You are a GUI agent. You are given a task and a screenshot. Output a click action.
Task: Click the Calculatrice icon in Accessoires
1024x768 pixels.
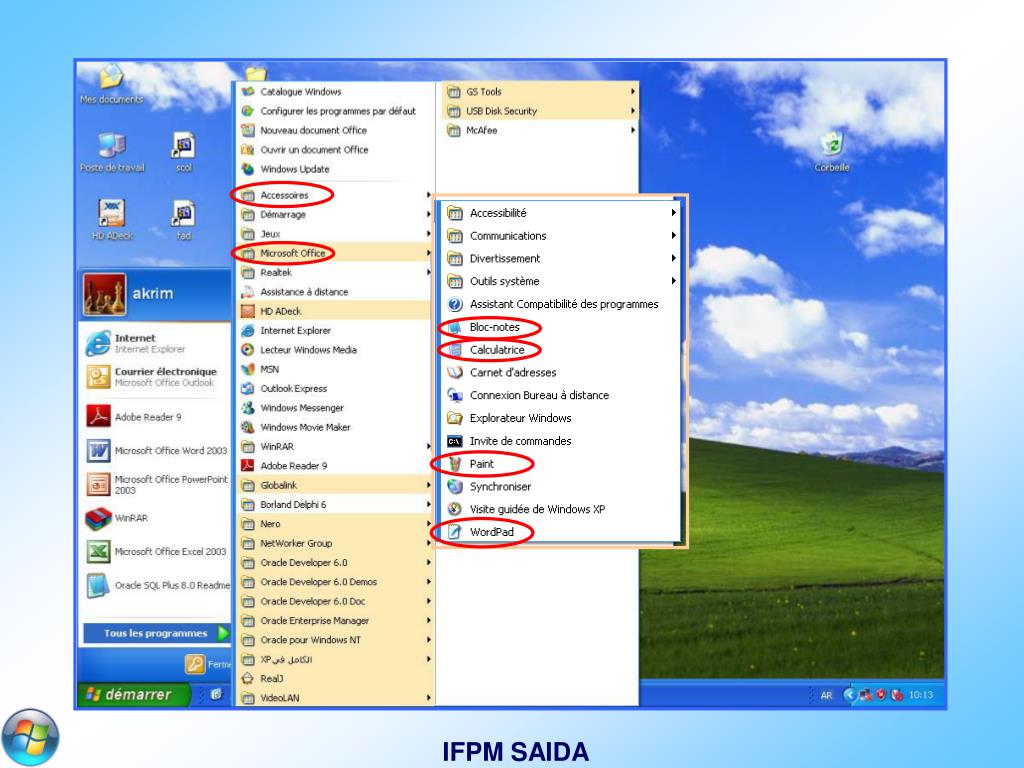pos(455,350)
